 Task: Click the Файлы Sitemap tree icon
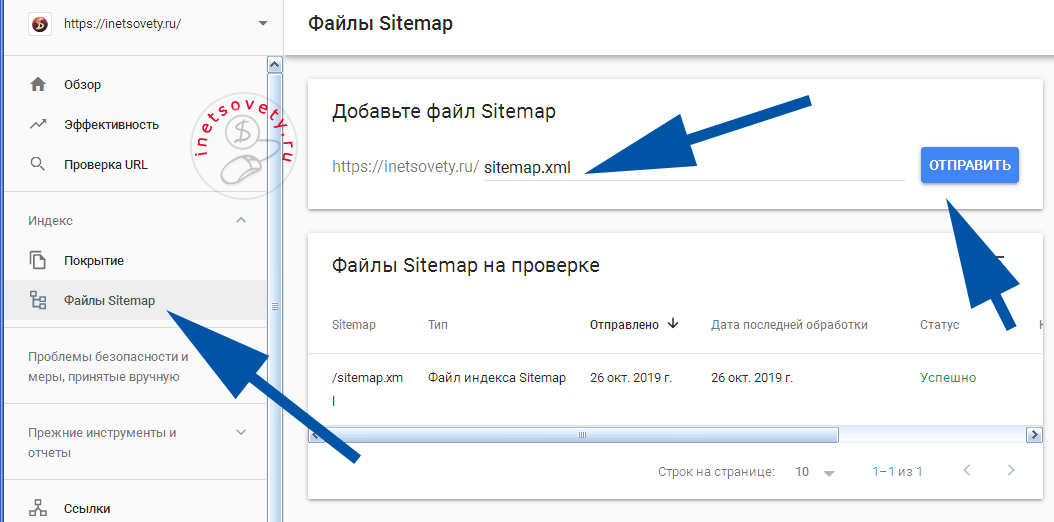coord(38,300)
